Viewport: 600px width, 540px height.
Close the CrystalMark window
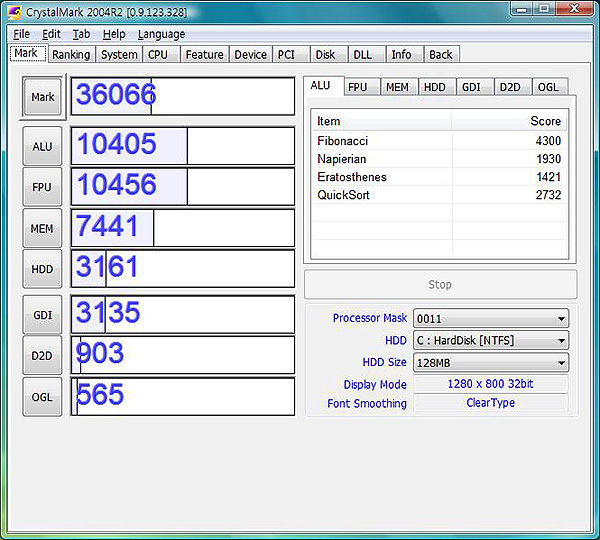point(573,9)
